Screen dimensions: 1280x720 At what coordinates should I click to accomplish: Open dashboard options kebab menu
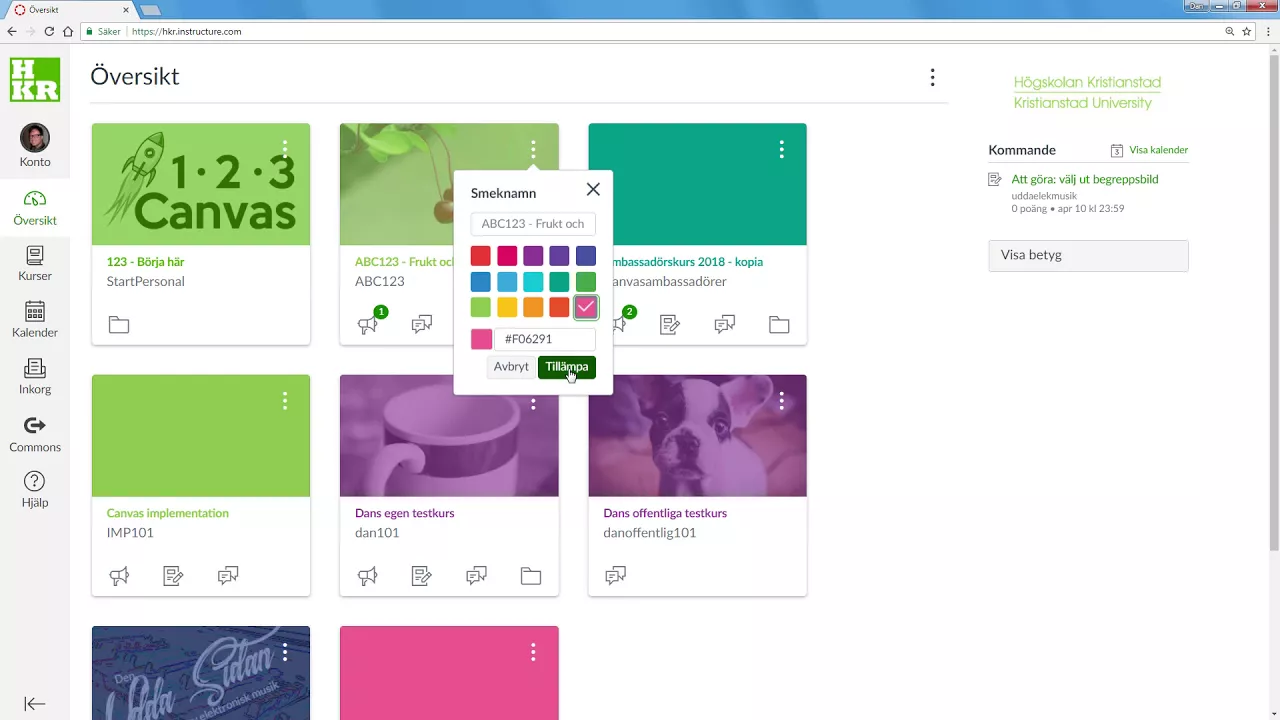point(932,77)
